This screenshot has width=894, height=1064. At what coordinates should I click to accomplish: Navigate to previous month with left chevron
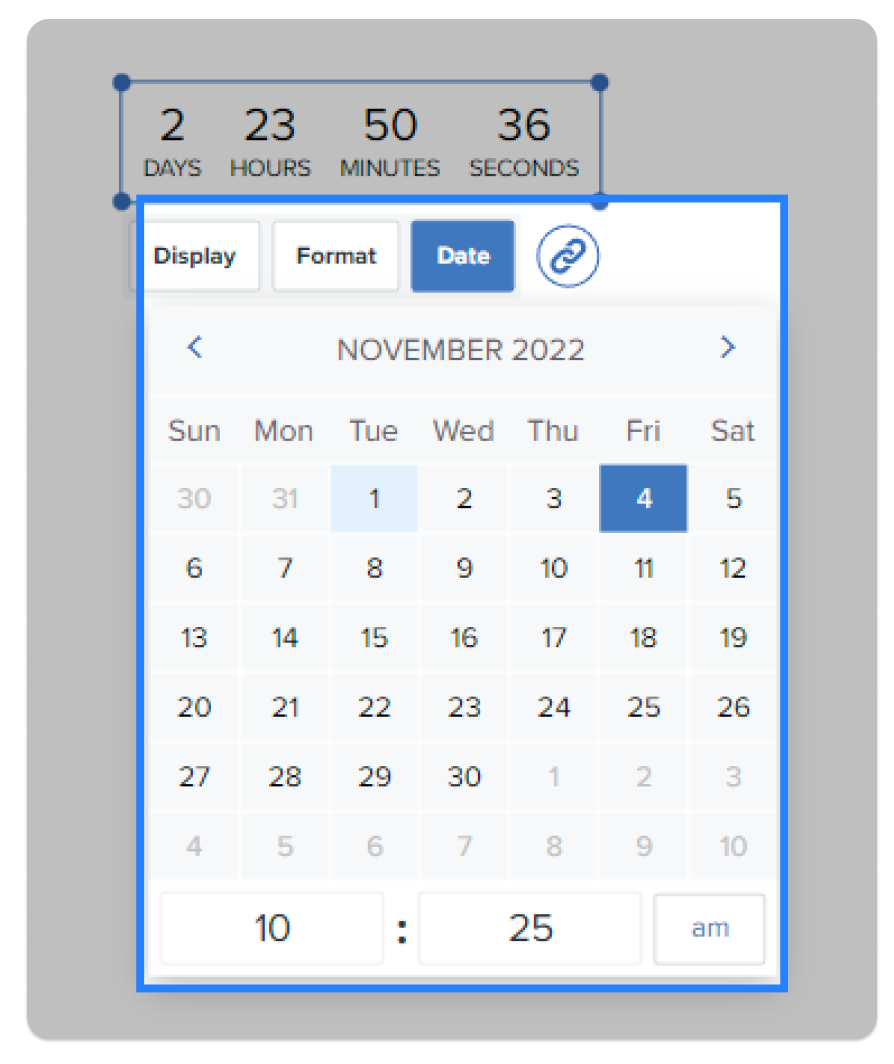pyautogui.click(x=194, y=348)
